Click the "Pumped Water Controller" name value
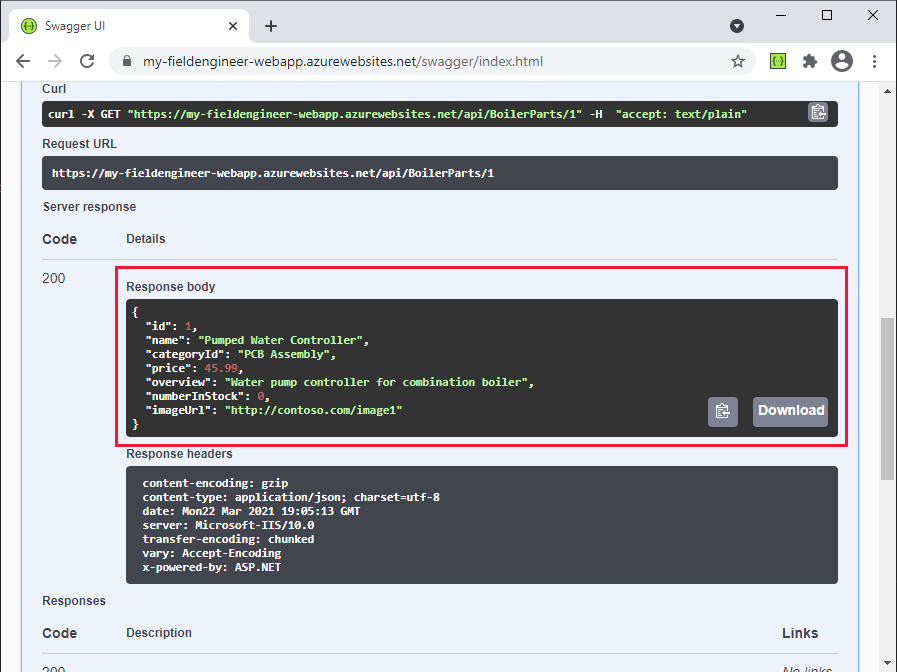897x672 pixels. point(280,340)
